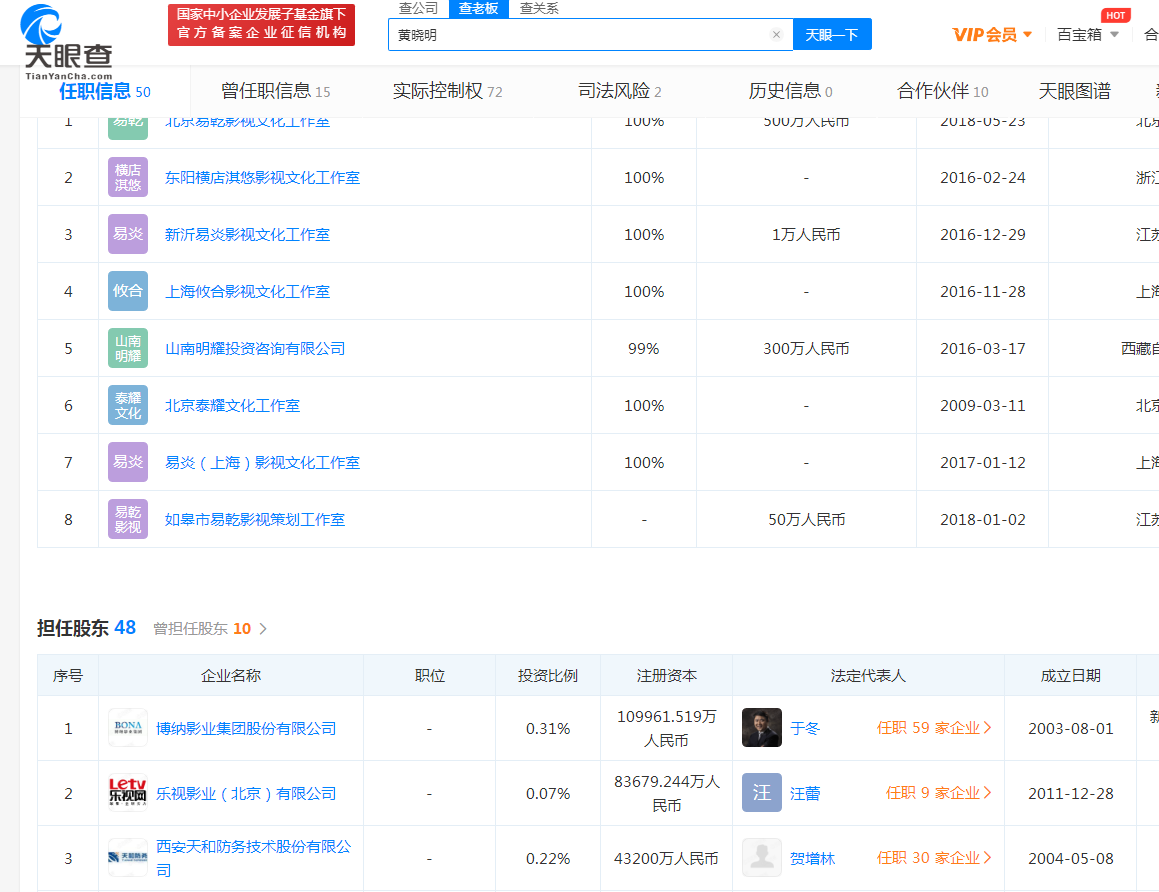This screenshot has width=1159, height=892.
Task: Click the 天眼一下 search button
Action: (x=832, y=35)
